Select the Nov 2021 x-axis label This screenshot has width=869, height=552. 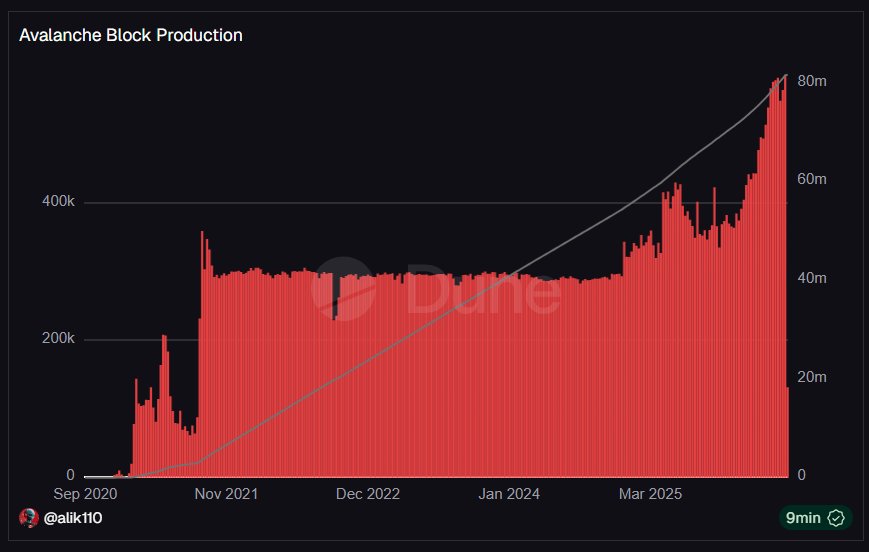point(227,494)
